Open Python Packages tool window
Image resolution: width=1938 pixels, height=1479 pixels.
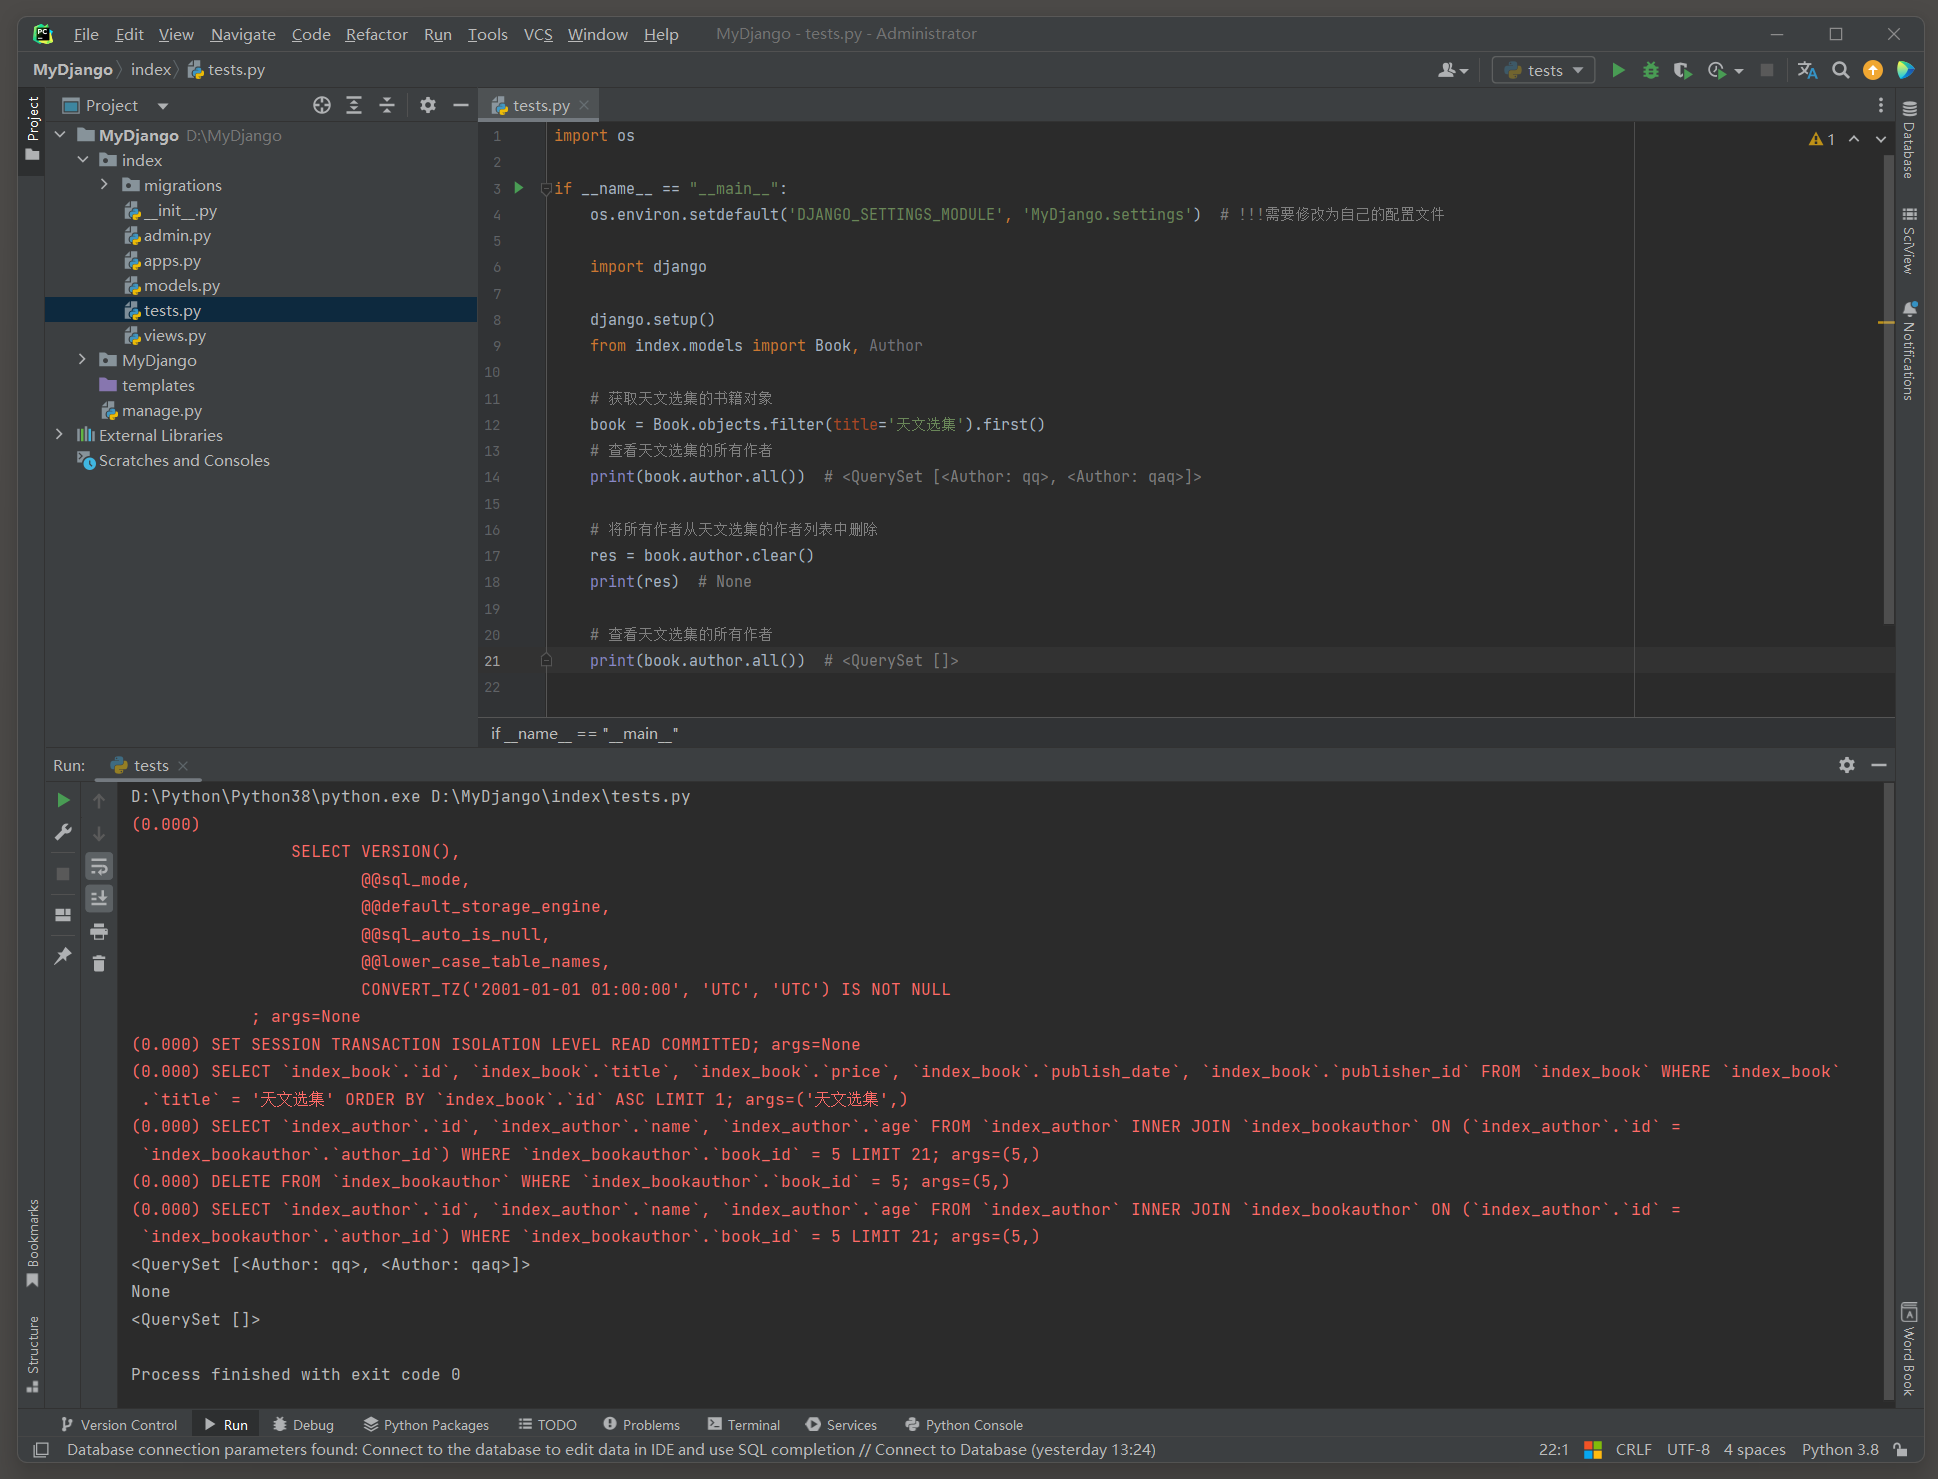pyautogui.click(x=426, y=1425)
